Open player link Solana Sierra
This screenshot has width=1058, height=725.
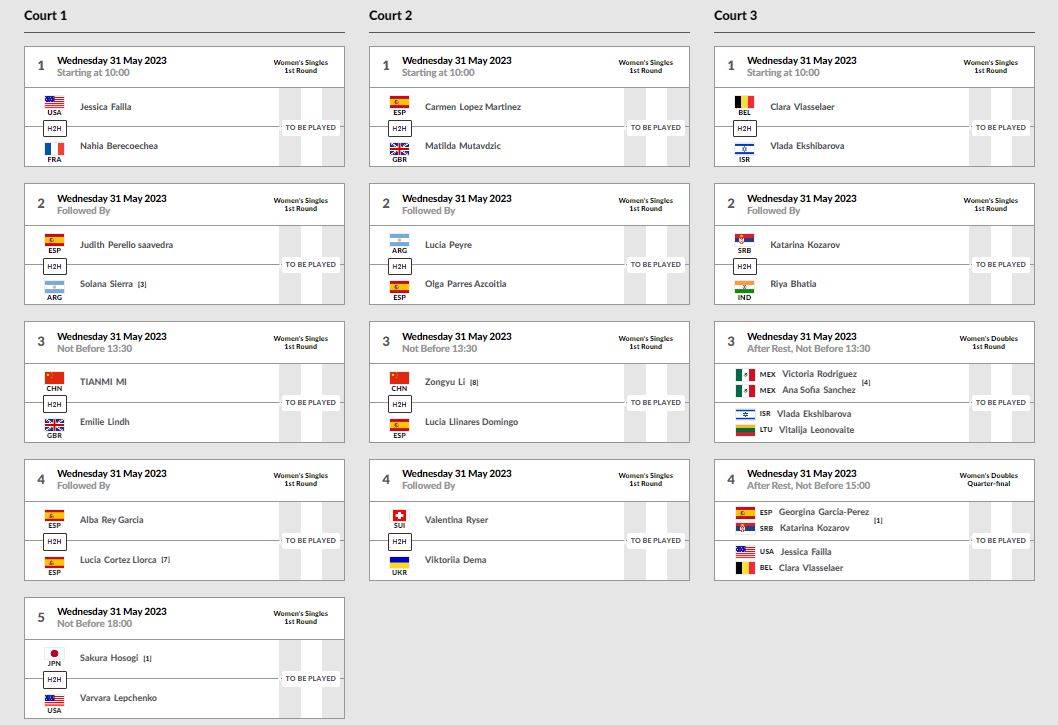(x=107, y=284)
